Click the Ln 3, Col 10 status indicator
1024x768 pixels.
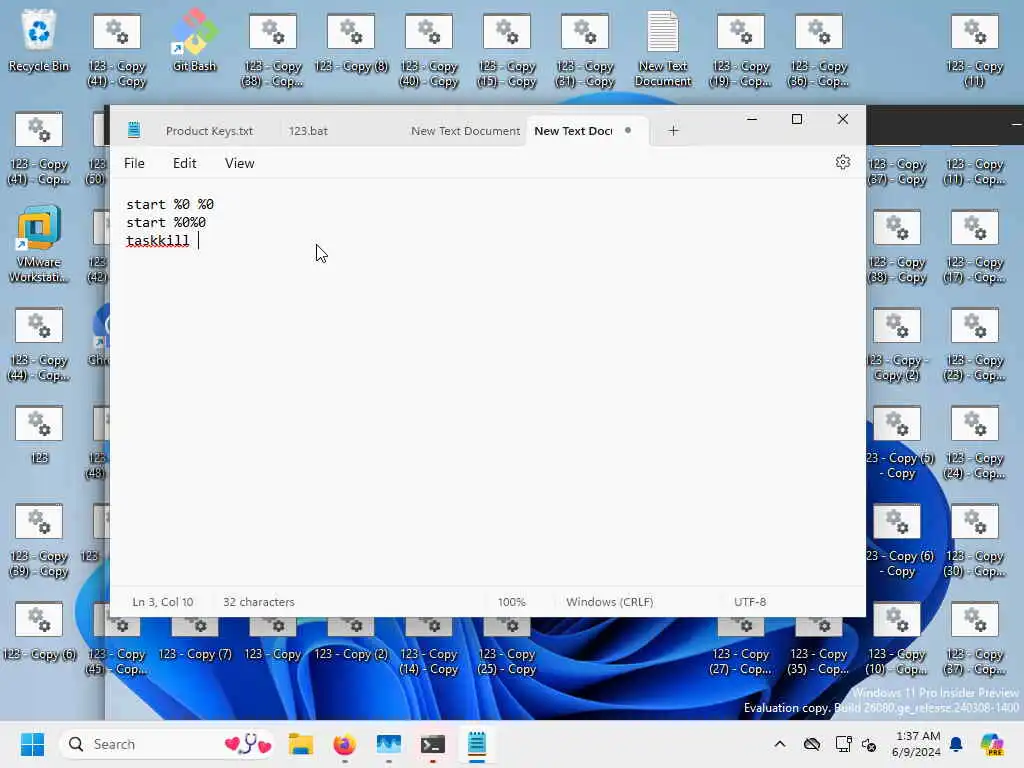point(163,602)
